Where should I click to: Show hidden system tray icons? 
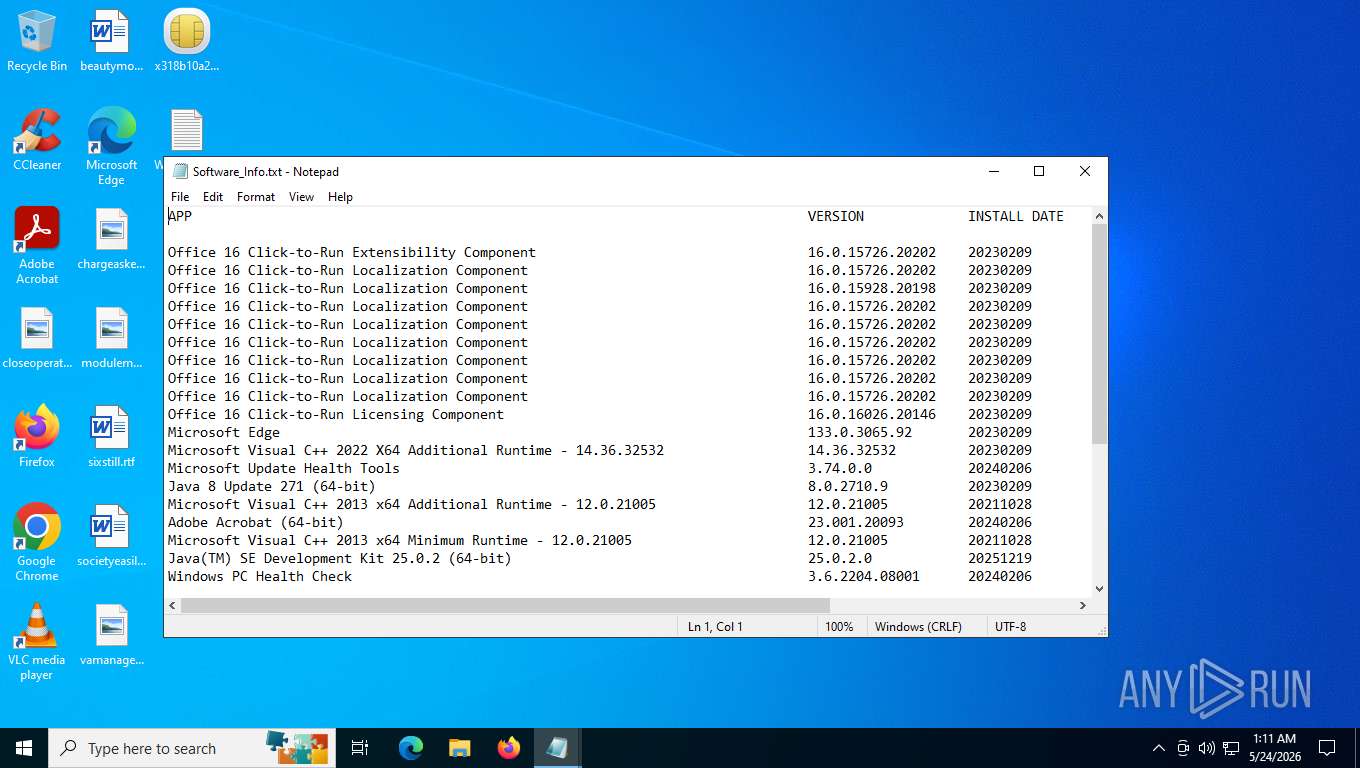(1159, 748)
